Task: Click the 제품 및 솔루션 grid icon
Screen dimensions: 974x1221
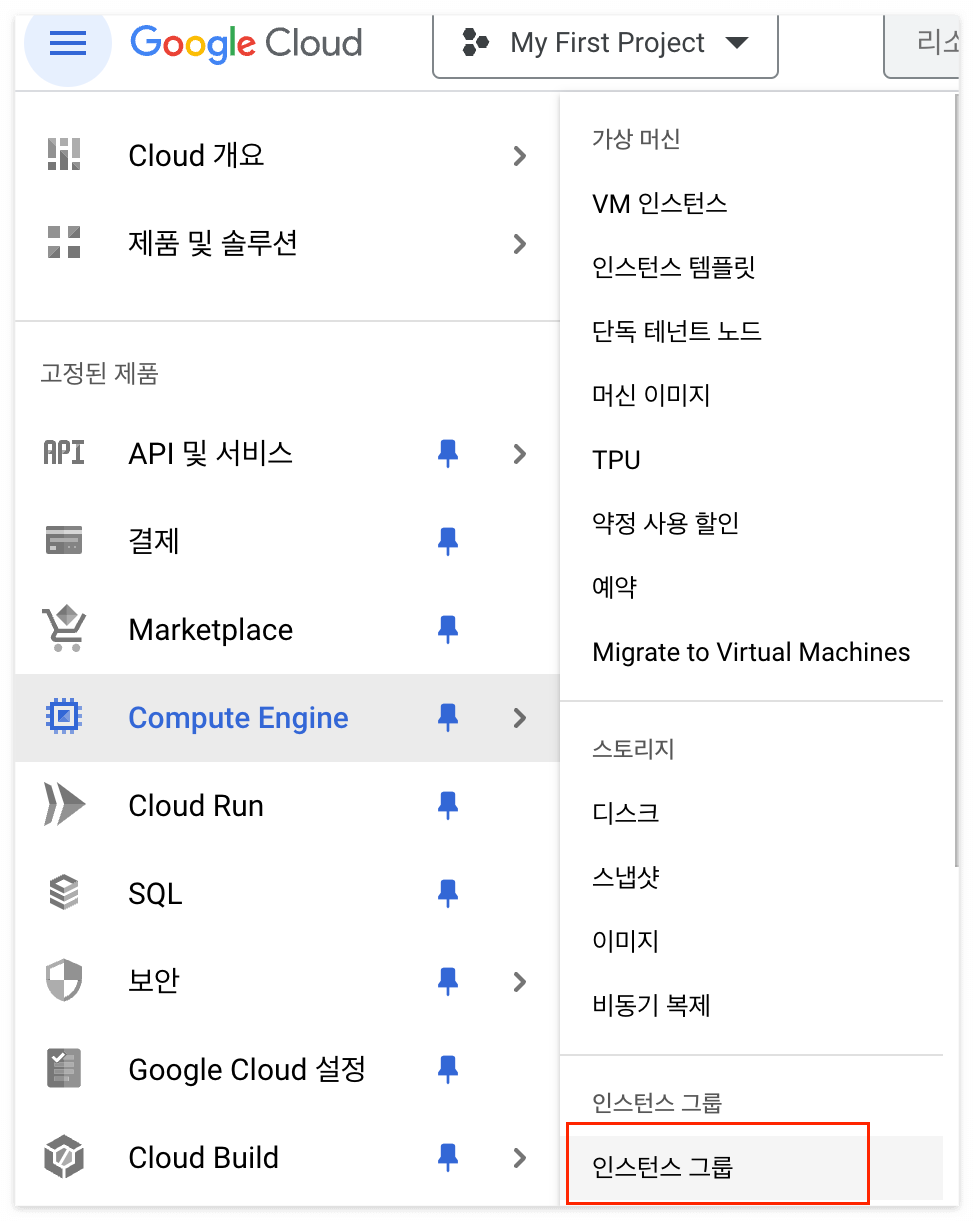Action: pyautogui.click(x=64, y=243)
